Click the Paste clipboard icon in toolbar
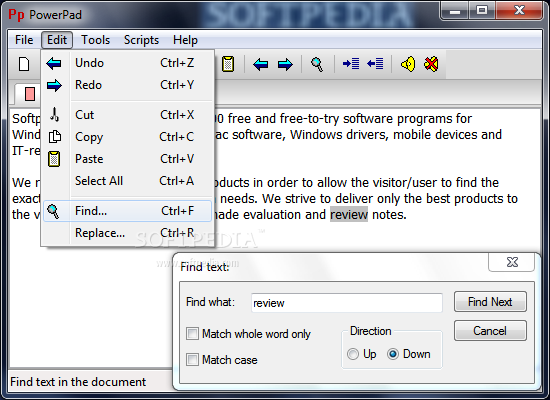The height and width of the screenshot is (400, 550). [228, 64]
